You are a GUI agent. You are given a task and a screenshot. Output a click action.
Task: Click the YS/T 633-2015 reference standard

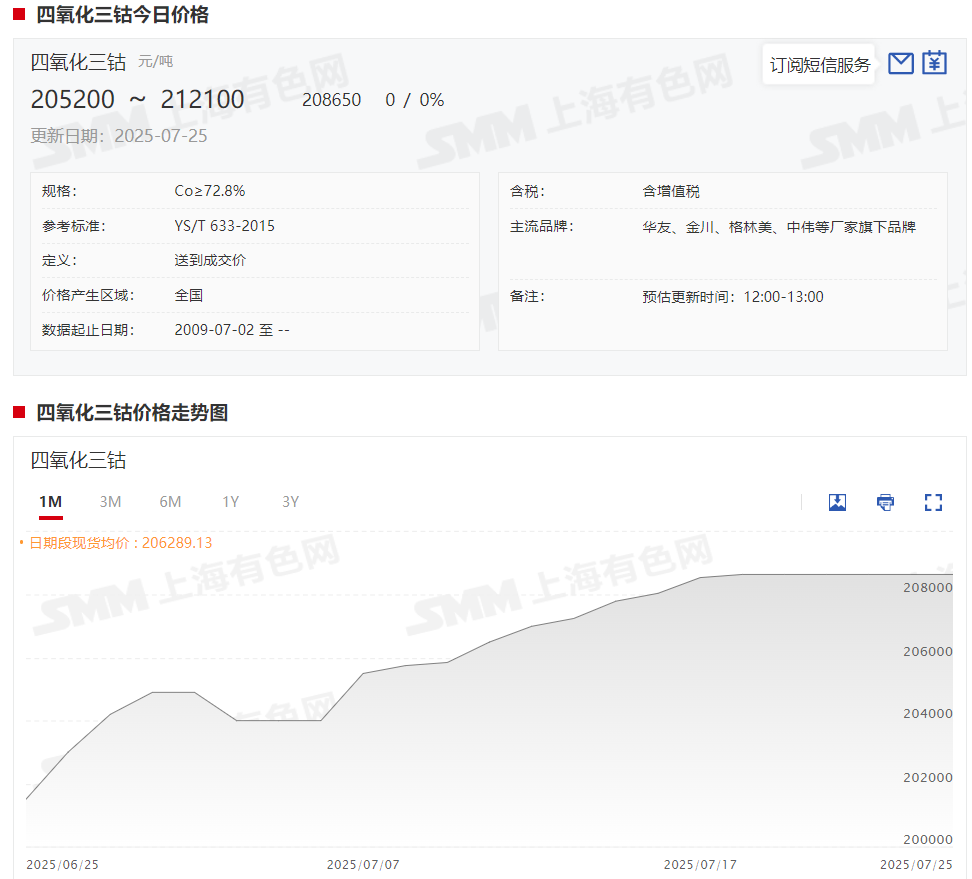click(224, 226)
